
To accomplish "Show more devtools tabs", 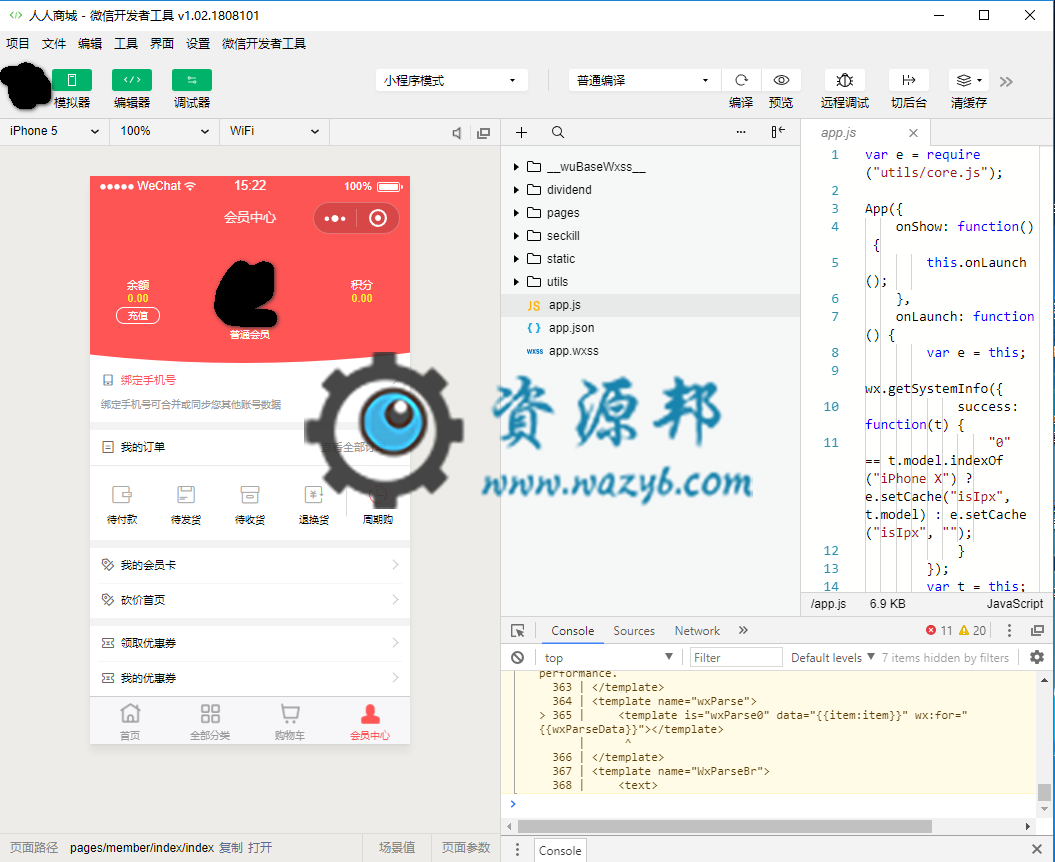I will (x=743, y=631).
